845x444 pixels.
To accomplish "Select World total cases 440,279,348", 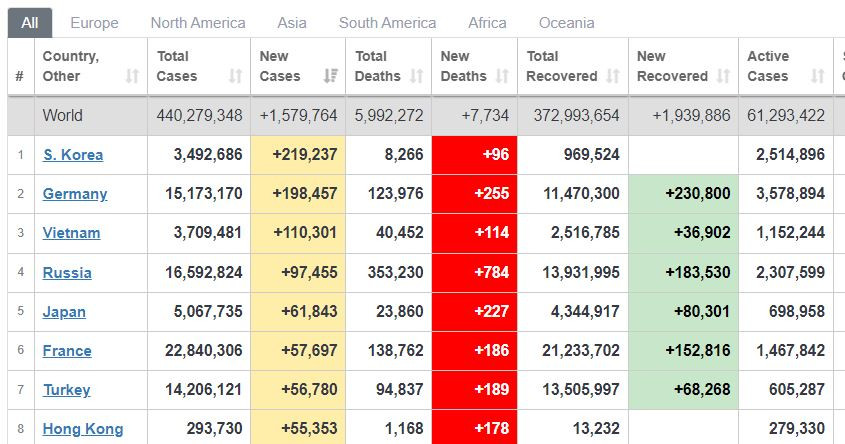I will 199,115.
